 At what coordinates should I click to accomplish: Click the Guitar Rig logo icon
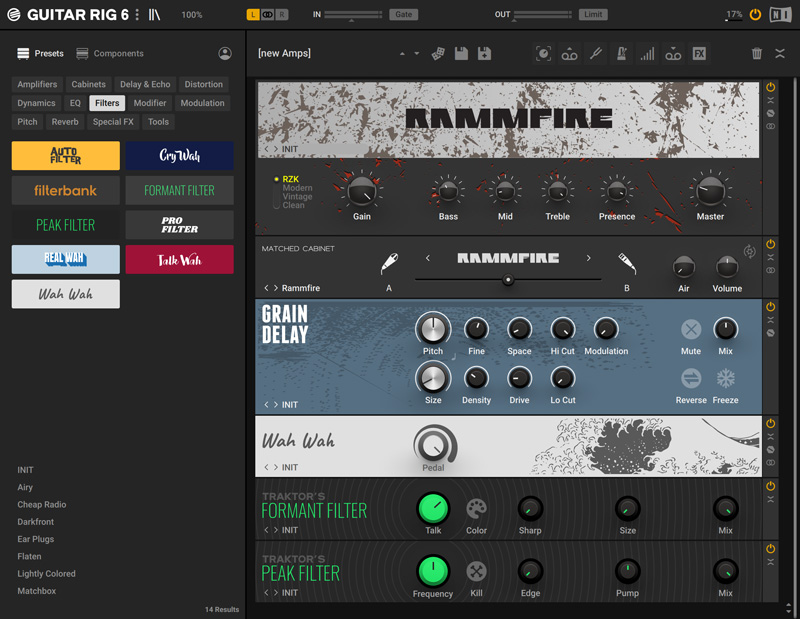point(14,15)
